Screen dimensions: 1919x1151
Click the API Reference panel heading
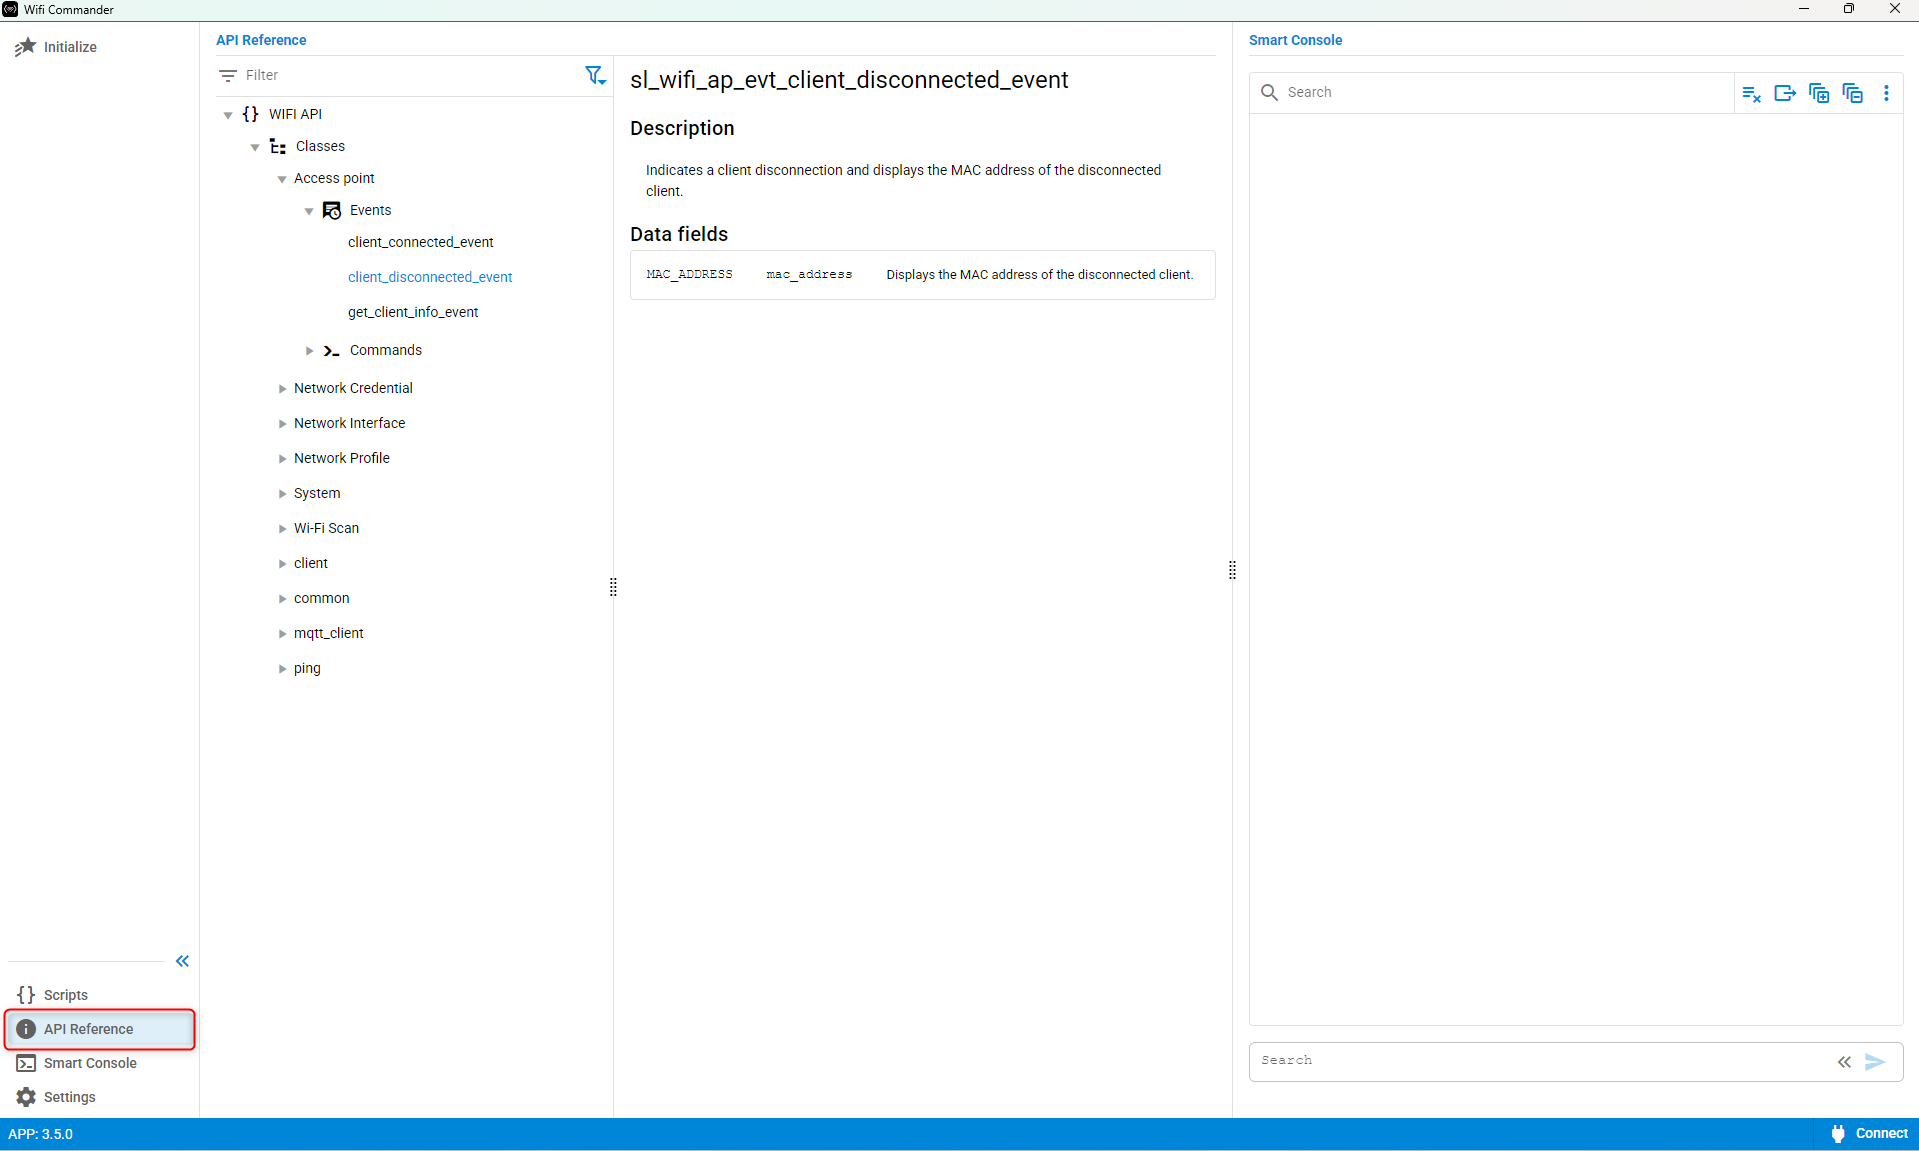[x=261, y=40]
